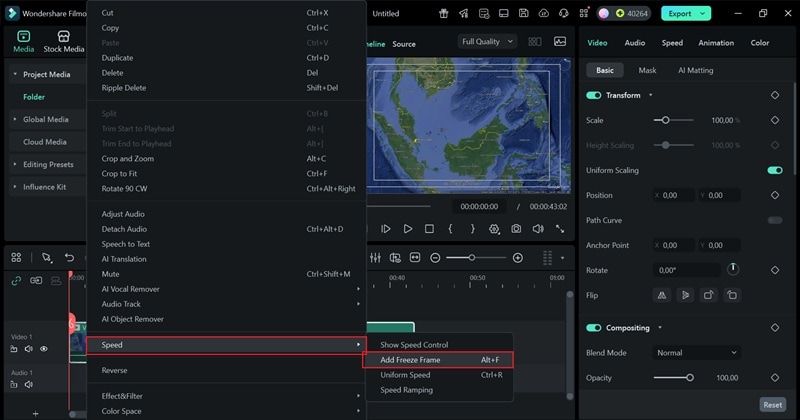
Task: Select the pointer selection tool in timeline
Action: tap(47, 257)
